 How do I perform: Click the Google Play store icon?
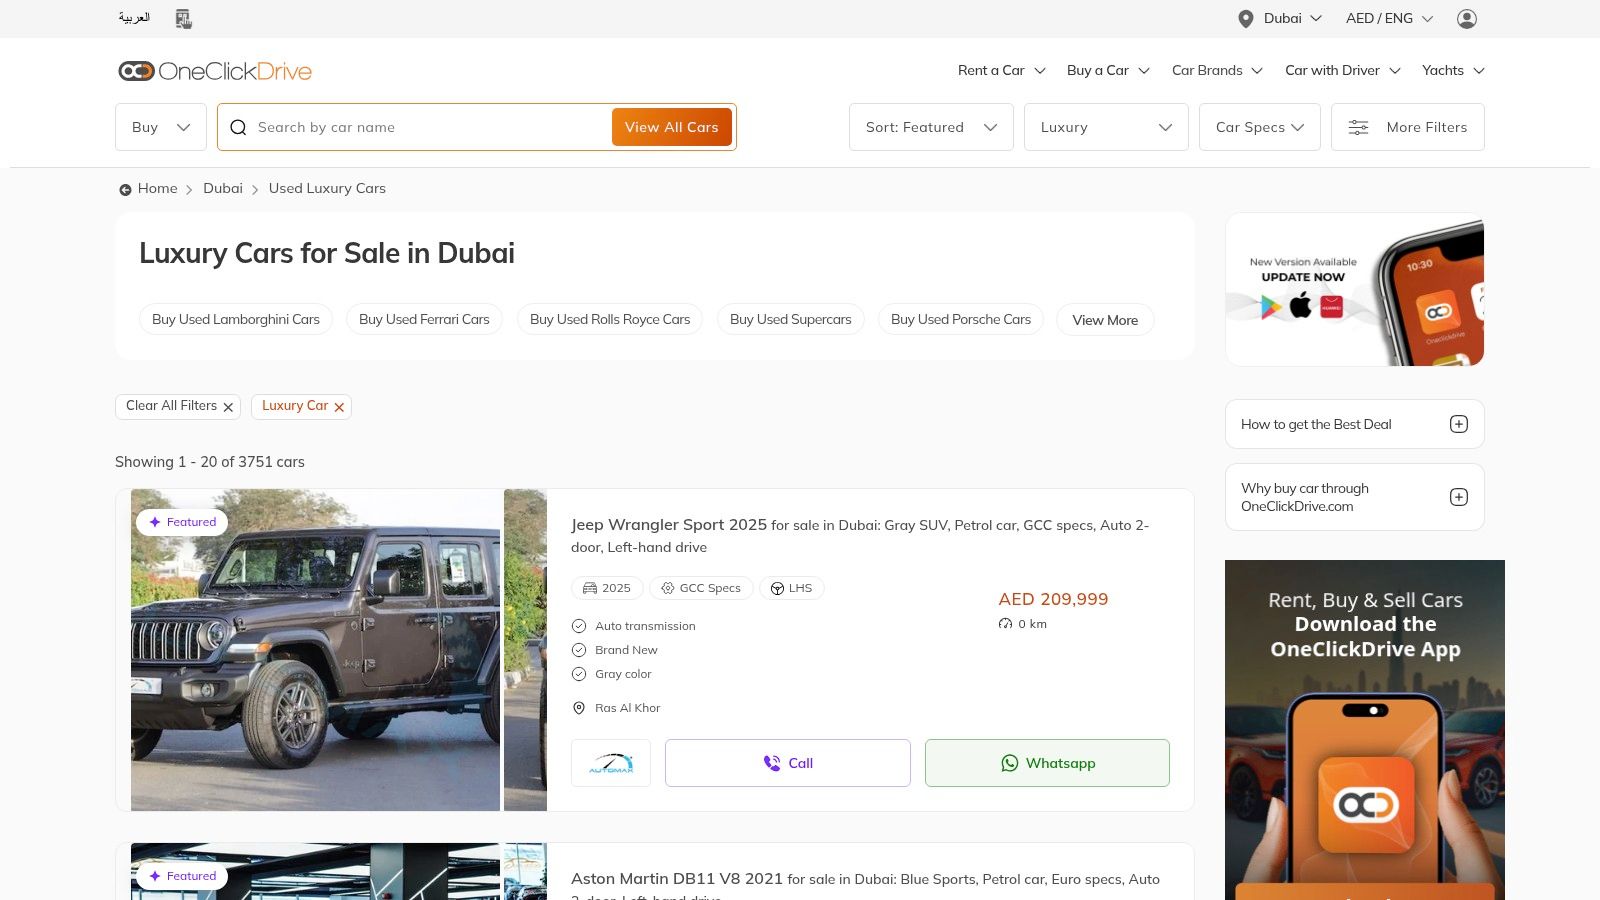tap(1270, 306)
